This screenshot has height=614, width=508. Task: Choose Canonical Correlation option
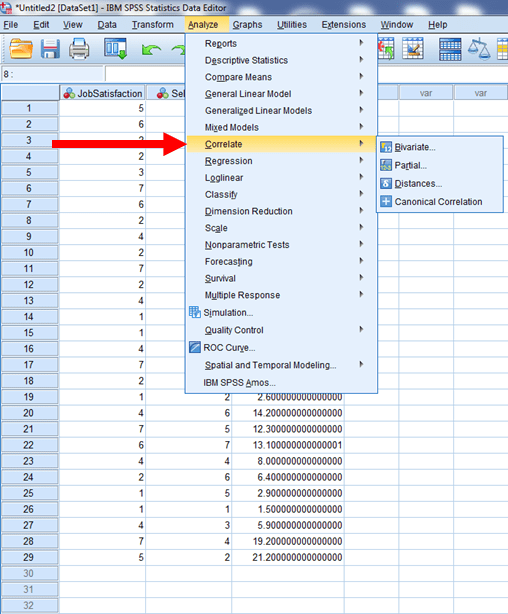coord(440,202)
